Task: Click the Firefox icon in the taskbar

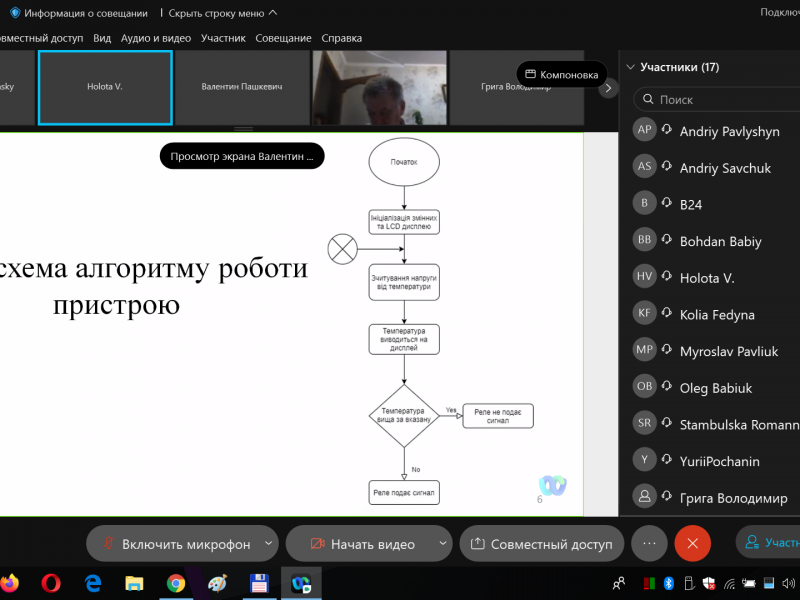Action: point(9,582)
